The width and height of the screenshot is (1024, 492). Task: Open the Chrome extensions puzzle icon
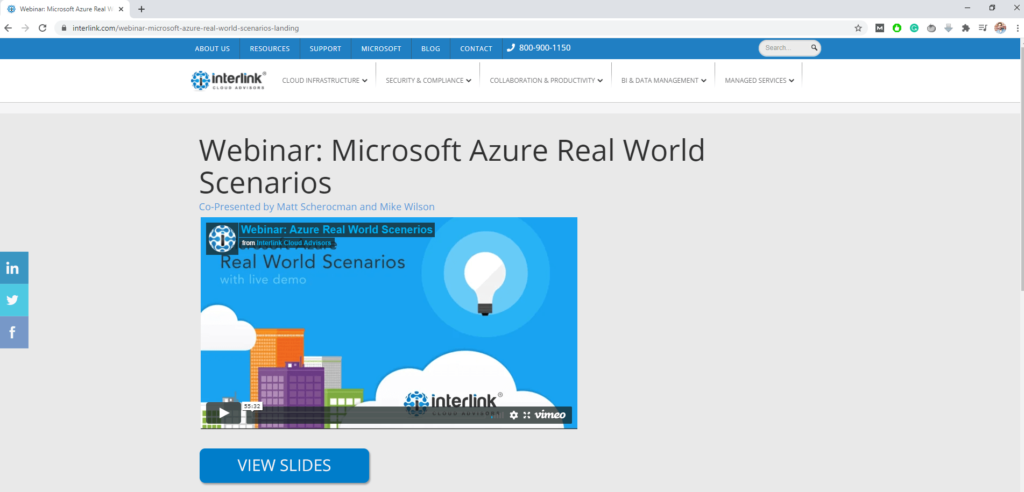tap(965, 28)
